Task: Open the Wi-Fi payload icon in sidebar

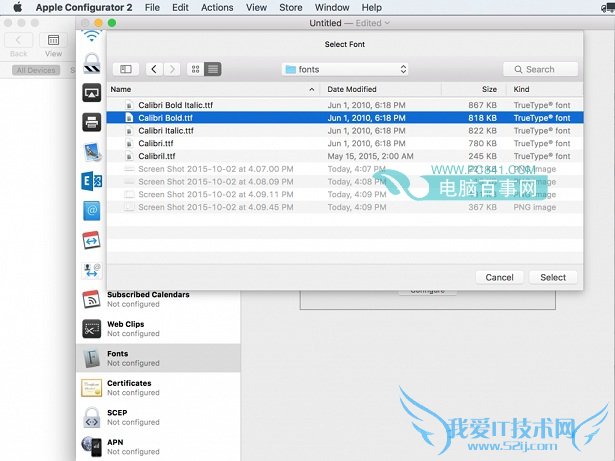Action: click(x=92, y=36)
